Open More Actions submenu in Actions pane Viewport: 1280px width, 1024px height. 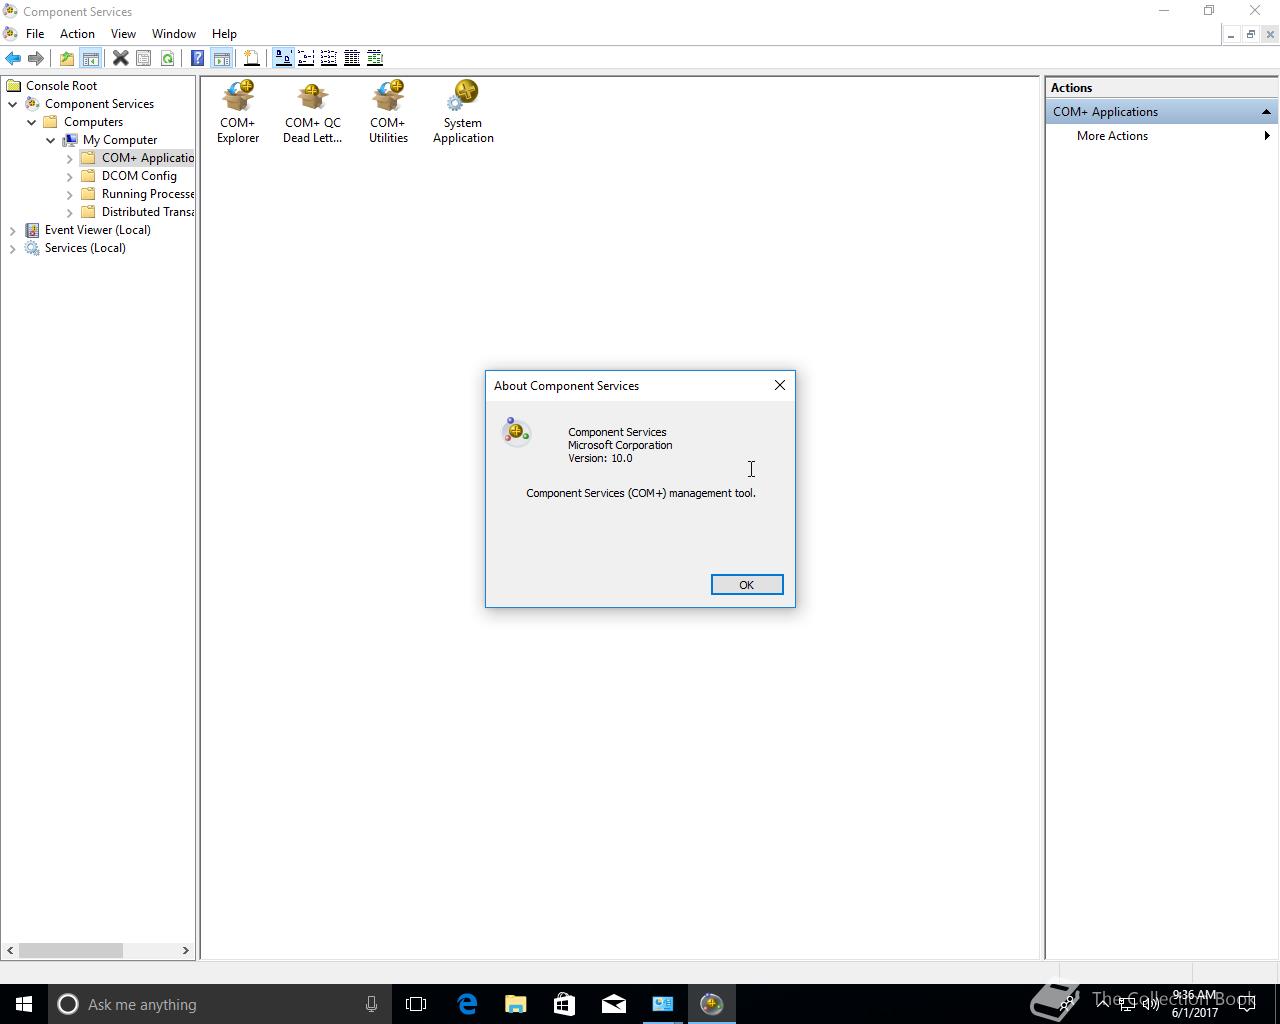point(1161,136)
